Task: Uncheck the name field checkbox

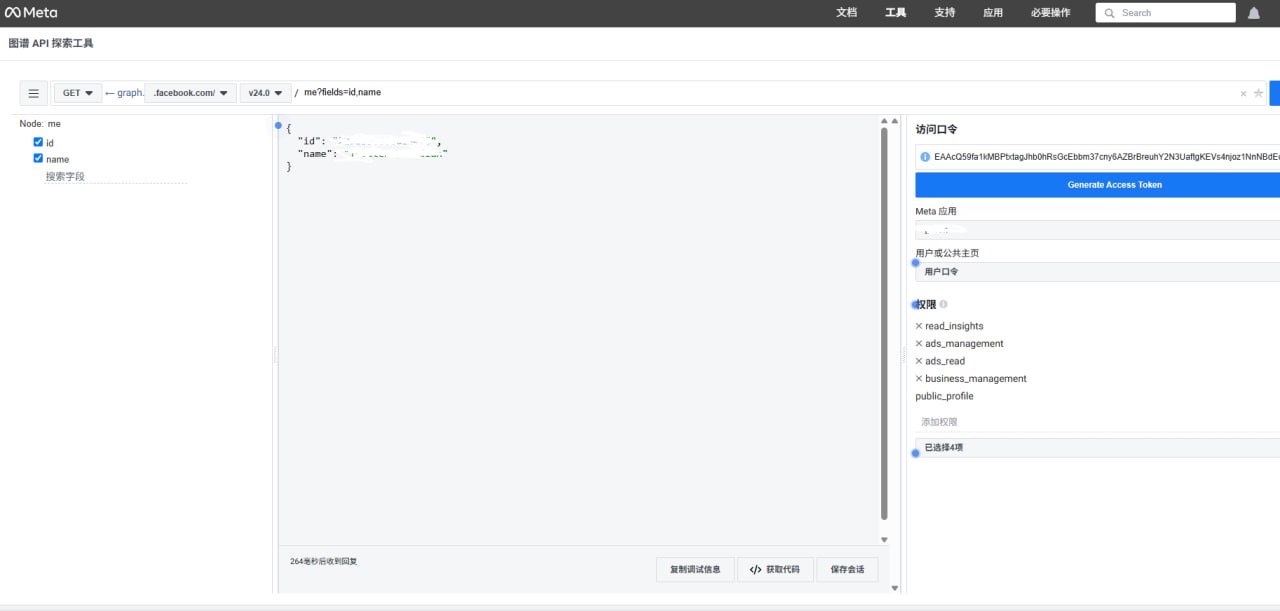Action: 38,158
